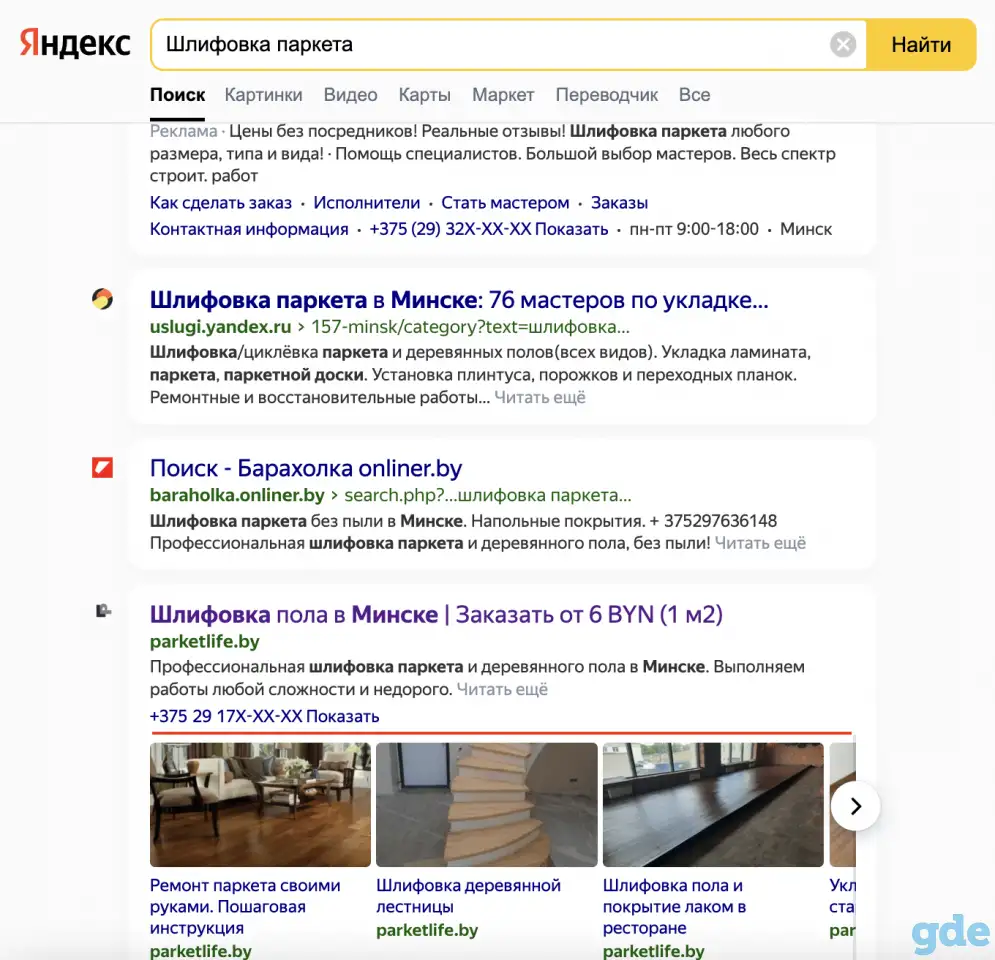Click the parketlife.by favicon
Screen dimensions: 995x960
tap(103, 611)
